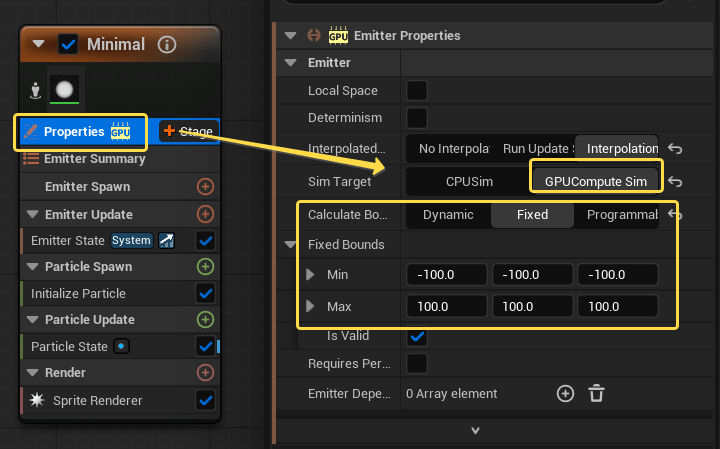Set Sim Target to CPUSim

pyautogui.click(x=469, y=182)
